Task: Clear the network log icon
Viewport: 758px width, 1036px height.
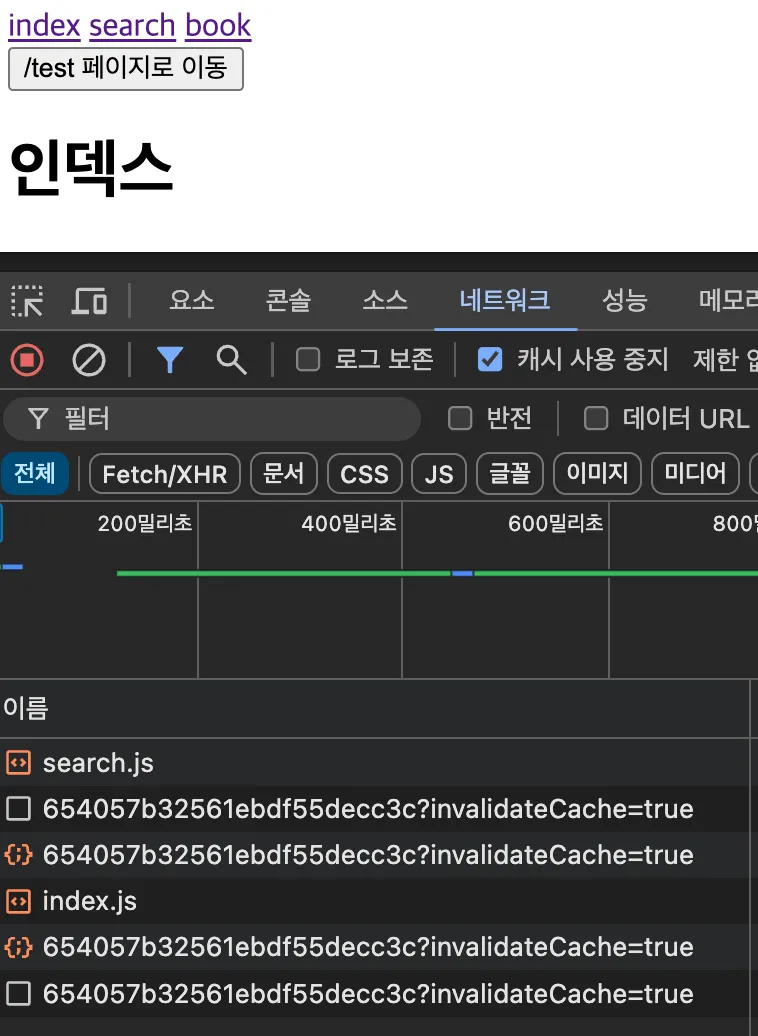Action: click(x=89, y=360)
